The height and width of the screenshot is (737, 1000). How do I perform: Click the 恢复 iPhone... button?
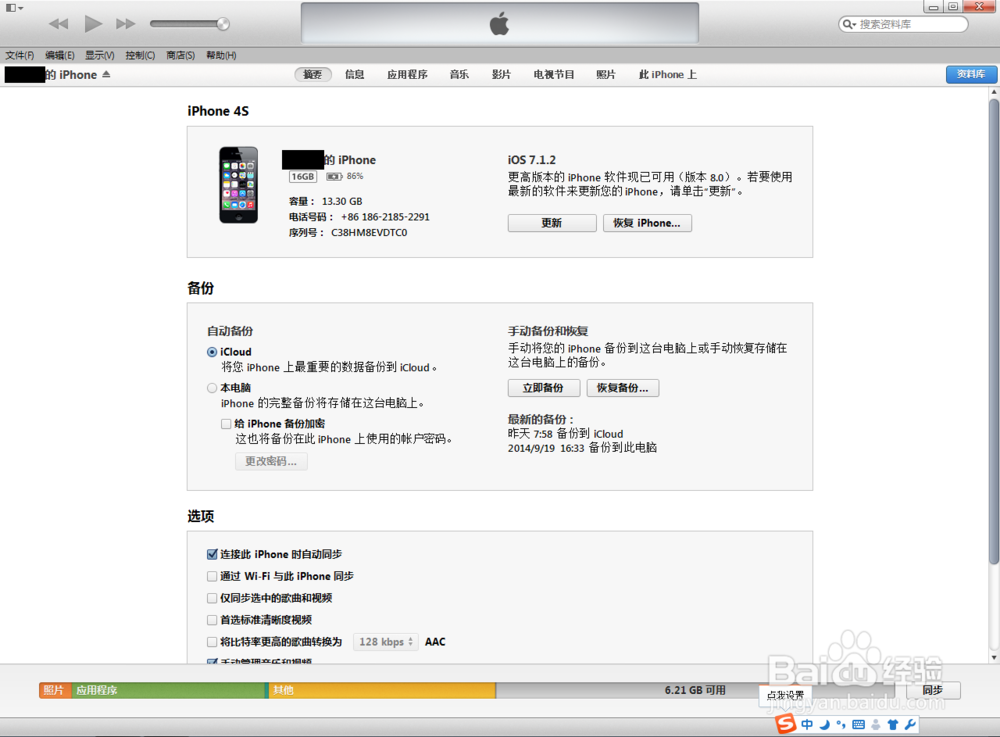click(647, 223)
